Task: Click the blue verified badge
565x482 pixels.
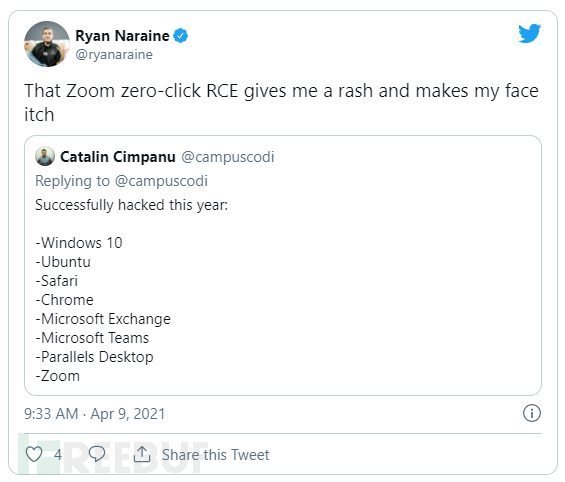Action: [x=180, y=36]
